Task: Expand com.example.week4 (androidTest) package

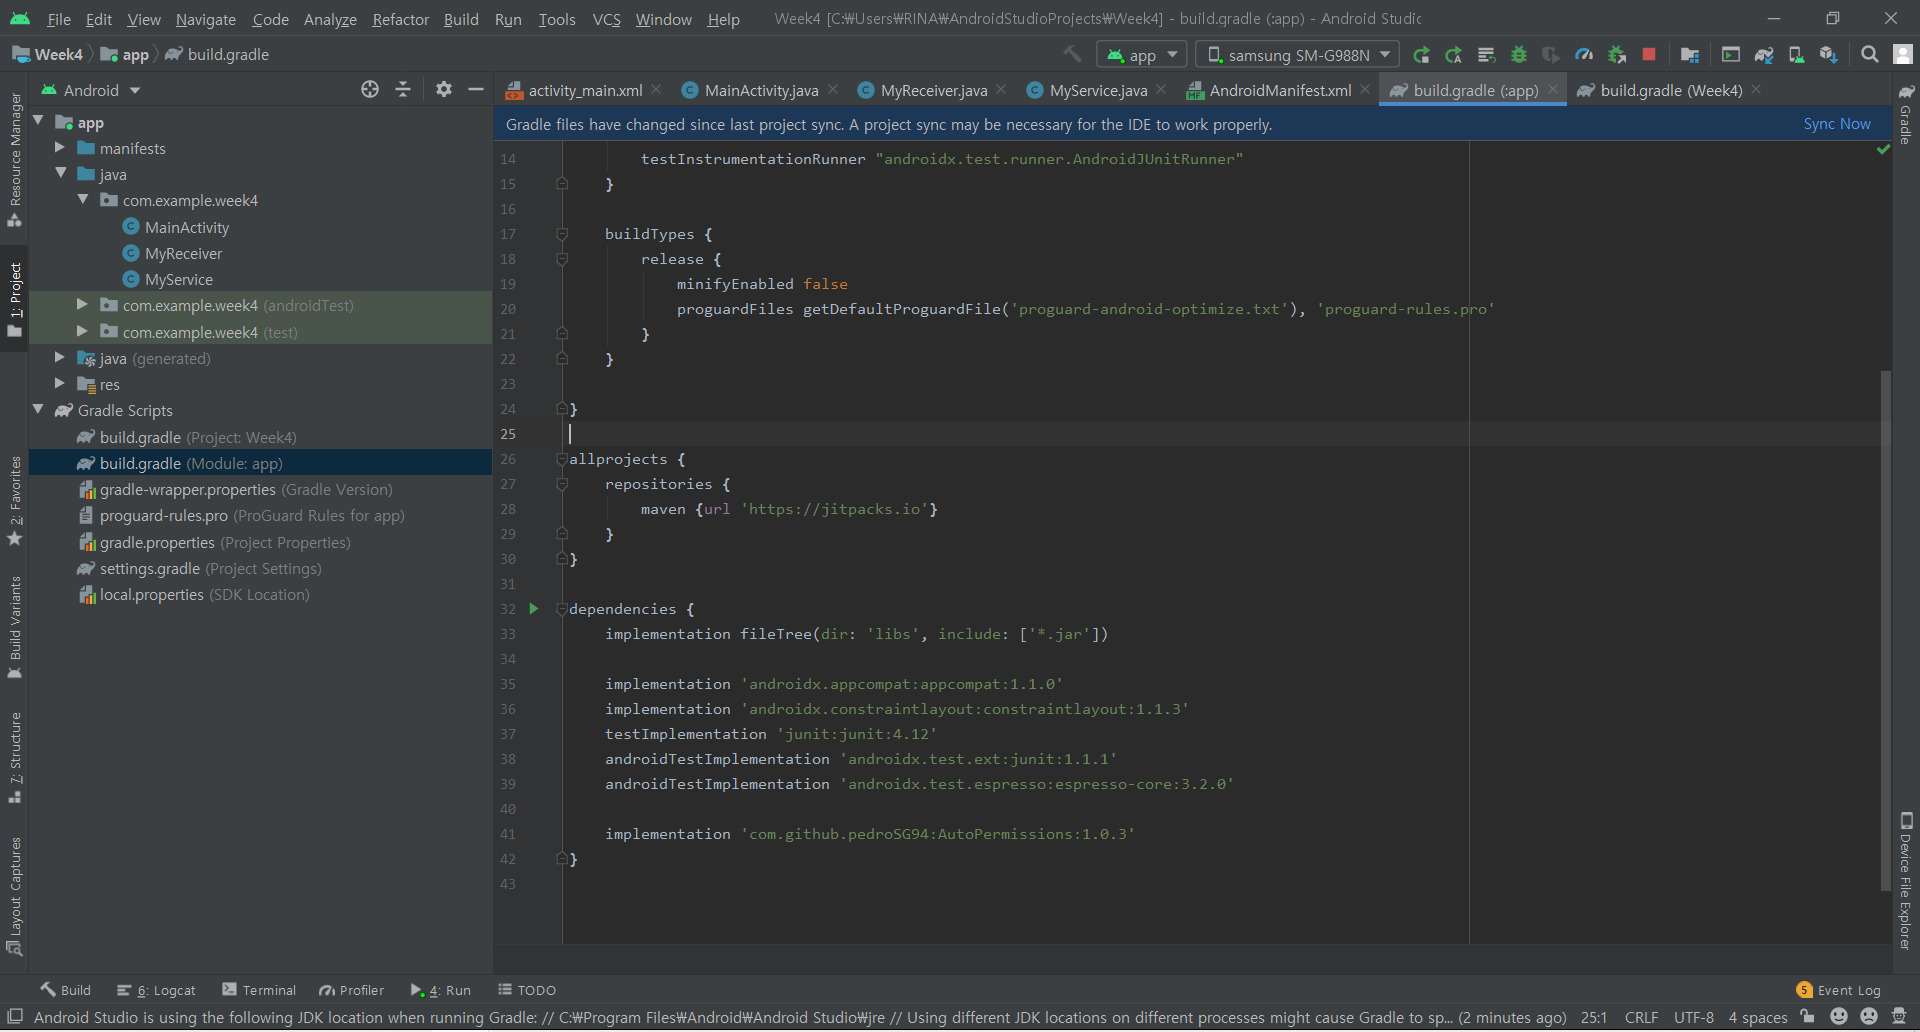Action: (82, 304)
